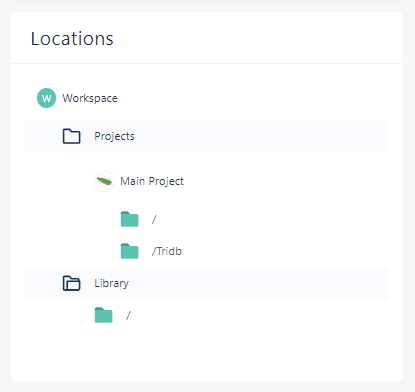Click the teal folder icon under Library
The width and height of the screenshot is (415, 392).
(104, 315)
